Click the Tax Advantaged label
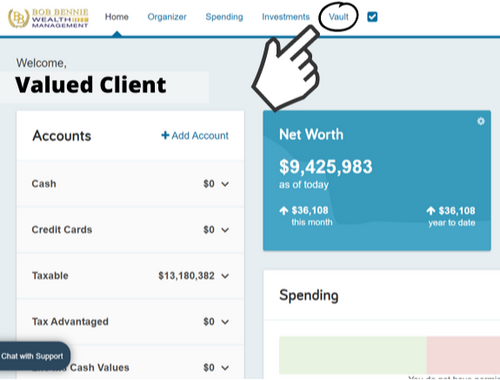The width and height of the screenshot is (500, 380). click(70, 322)
